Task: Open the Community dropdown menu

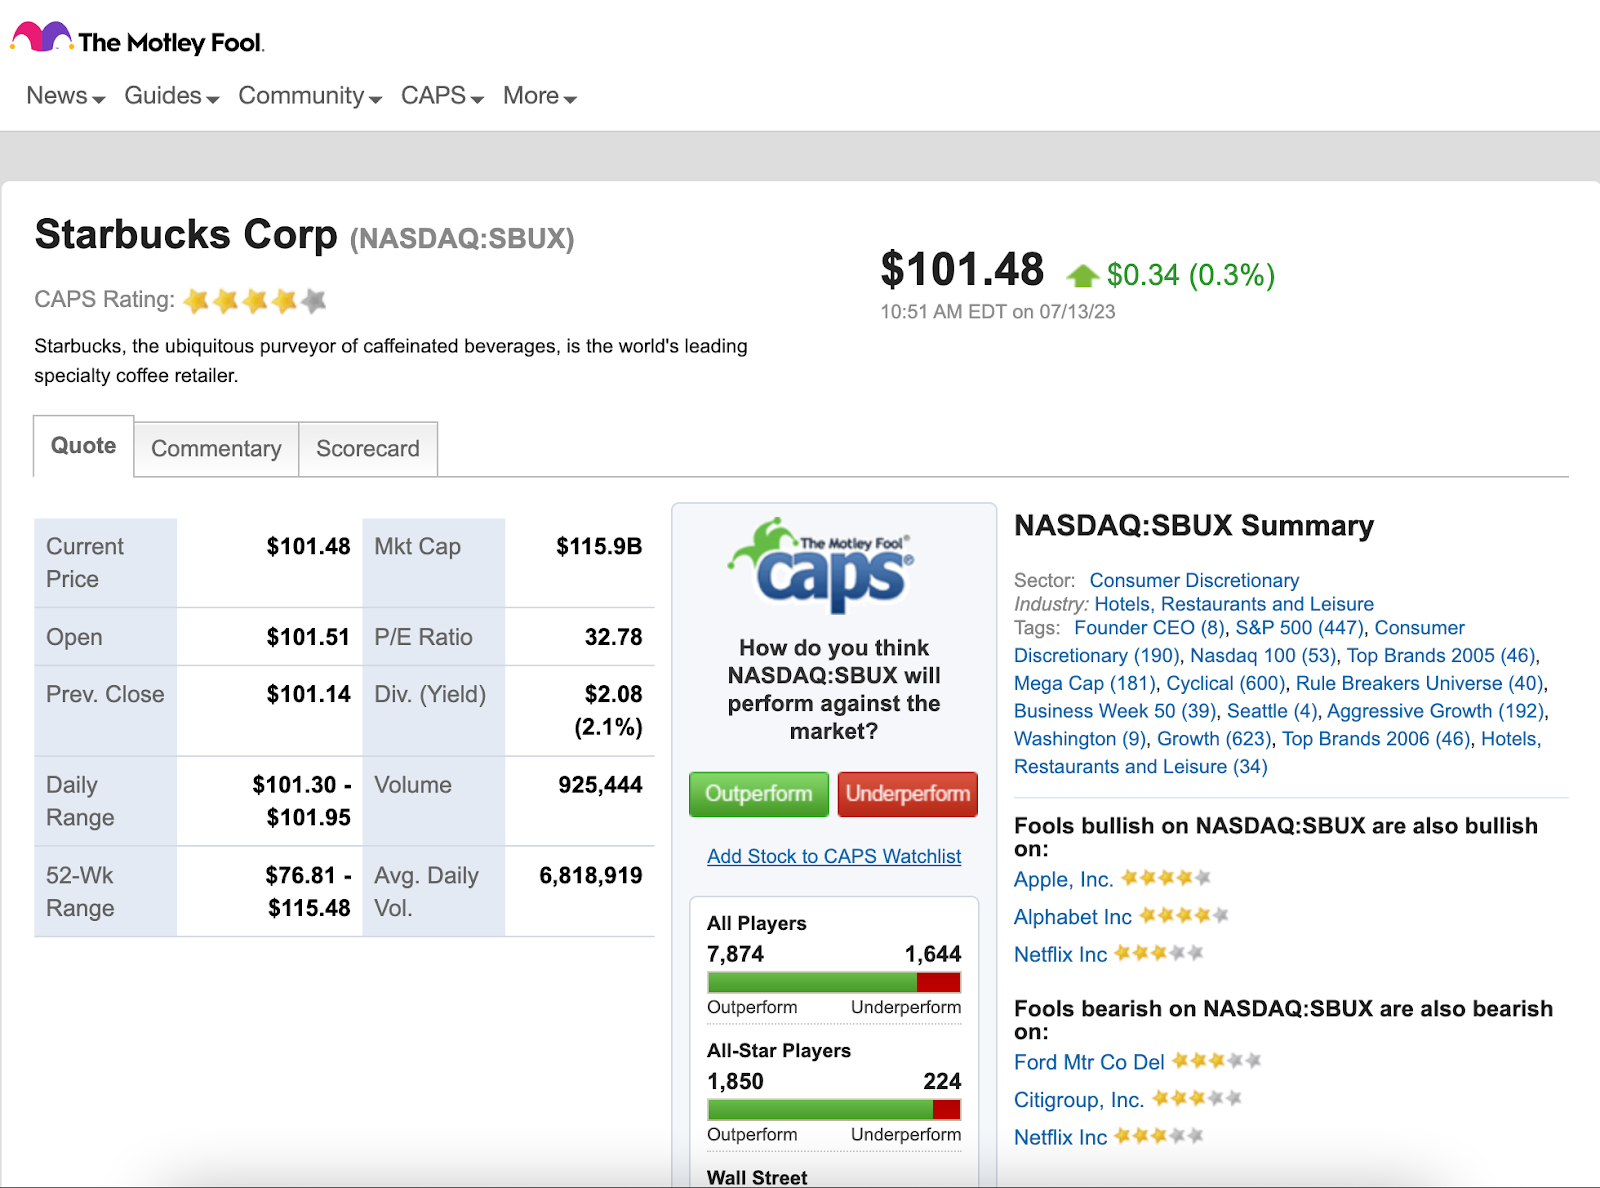Action: [x=310, y=96]
